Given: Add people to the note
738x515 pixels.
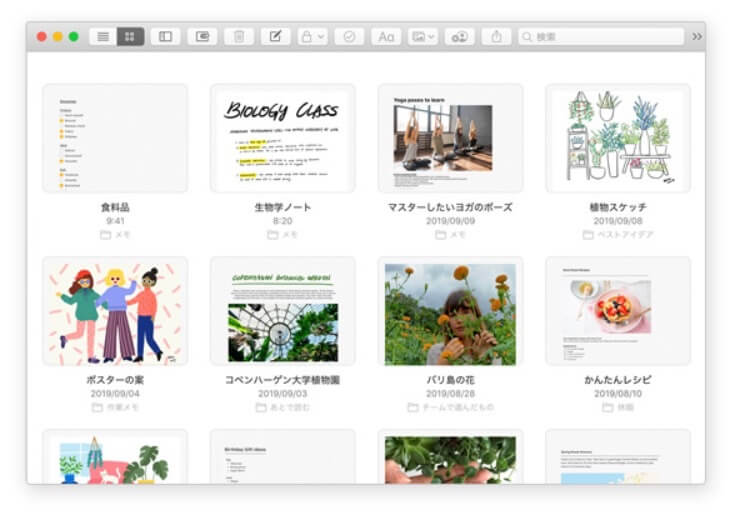Looking at the screenshot, I should tap(459, 36).
